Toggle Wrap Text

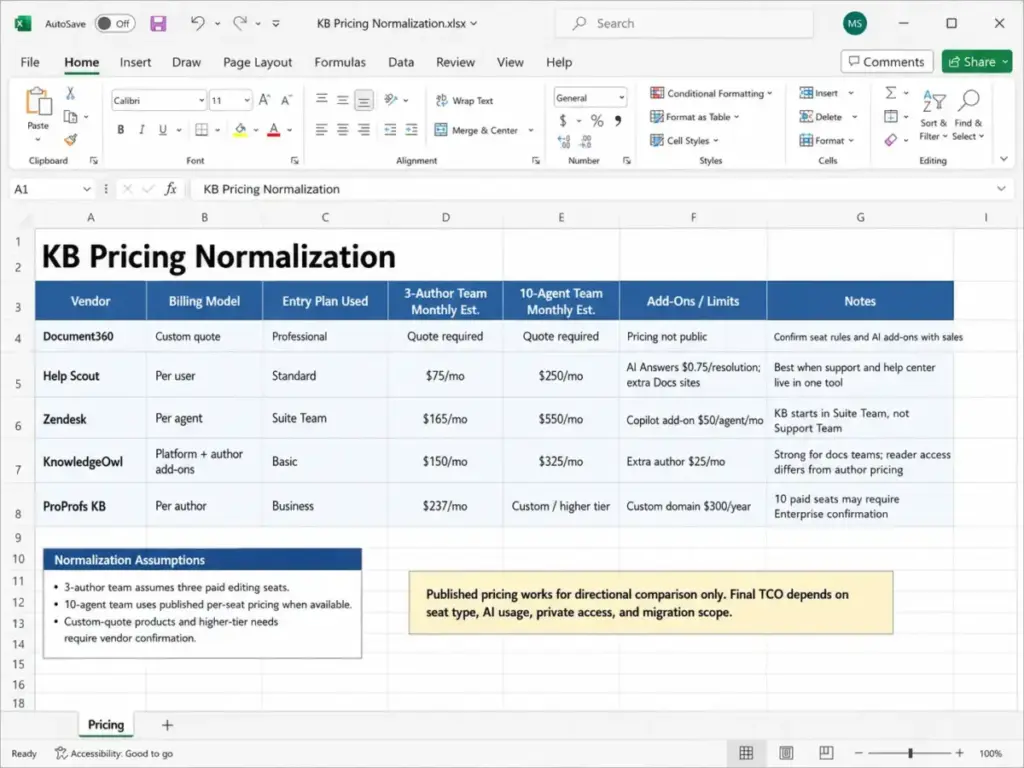pyautogui.click(x=464, y=101)
